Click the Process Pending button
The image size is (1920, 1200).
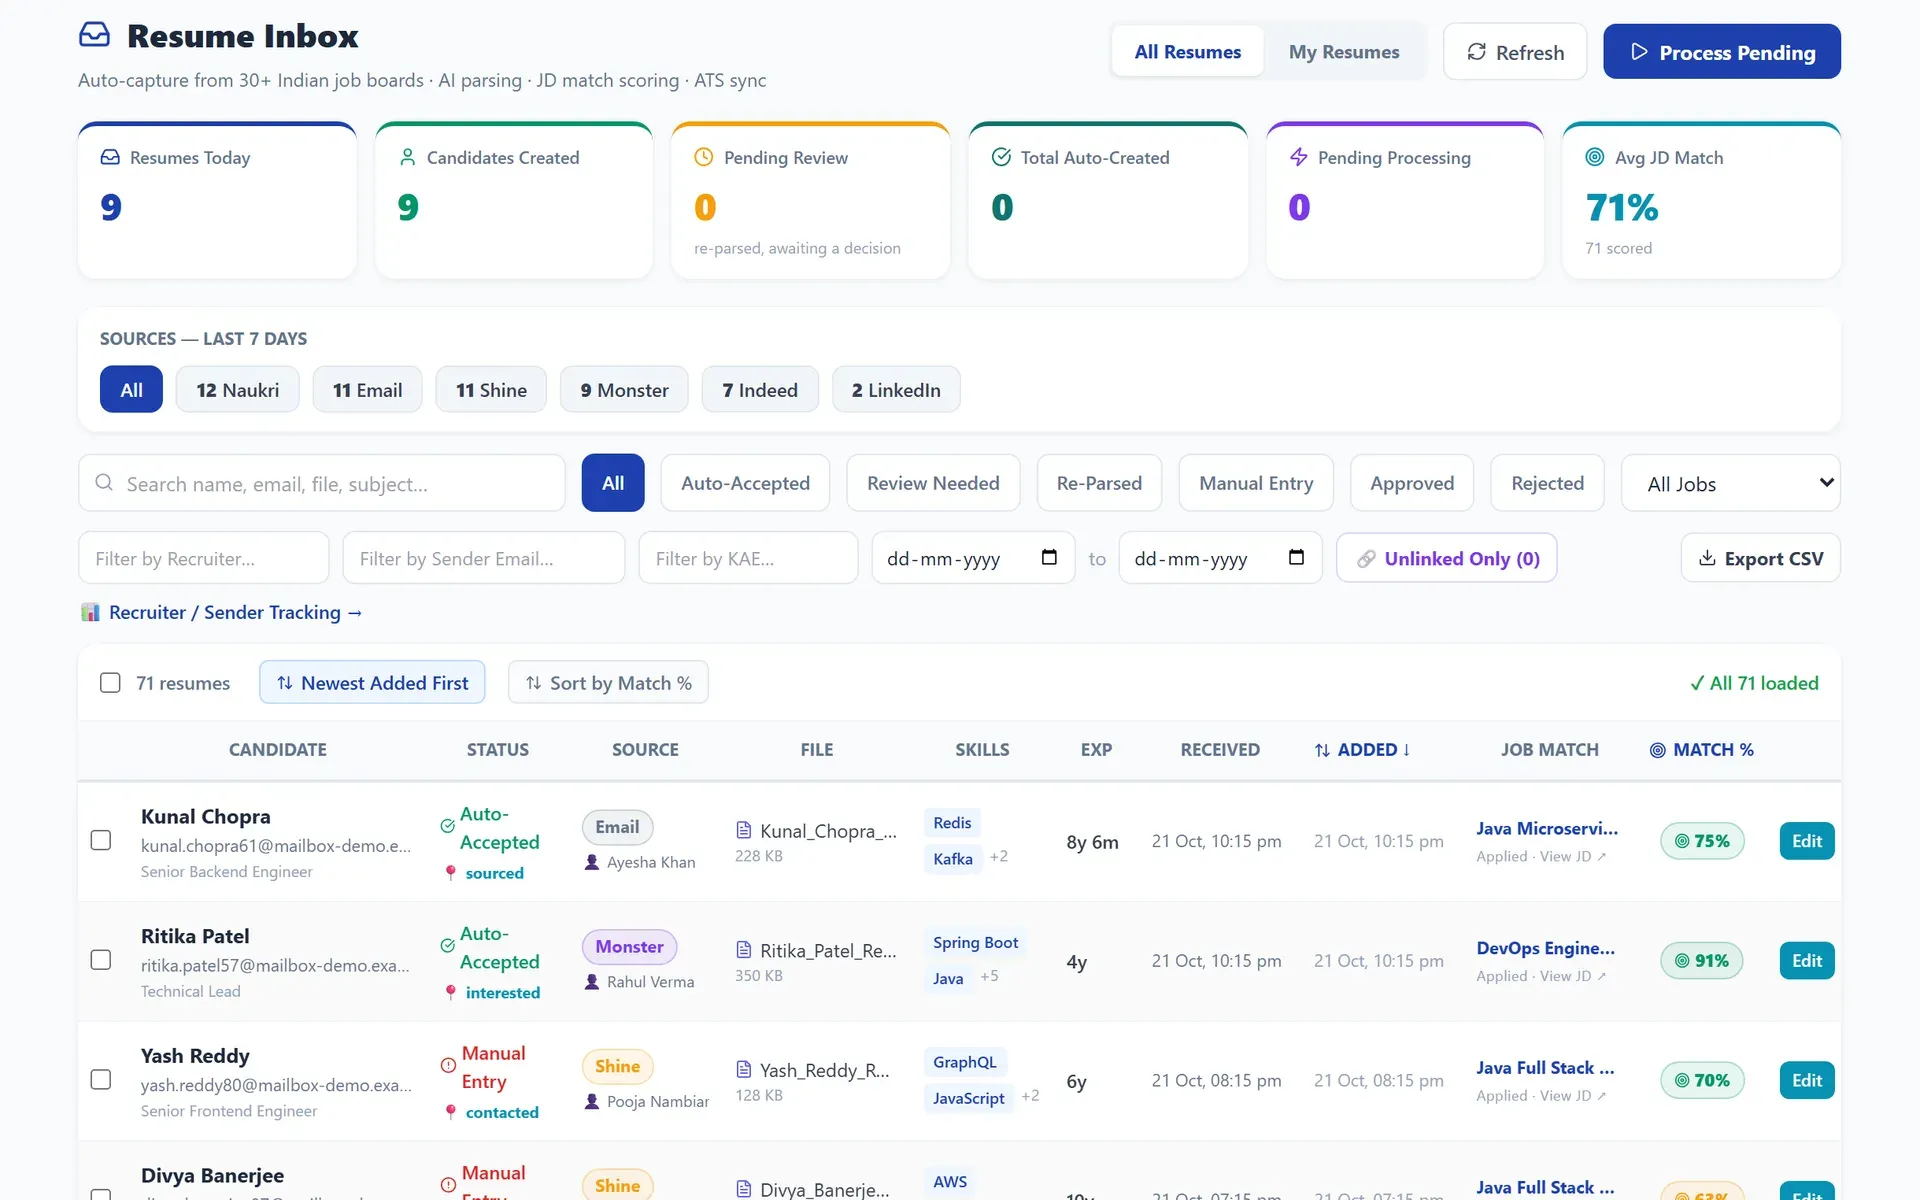(1721, 52)
